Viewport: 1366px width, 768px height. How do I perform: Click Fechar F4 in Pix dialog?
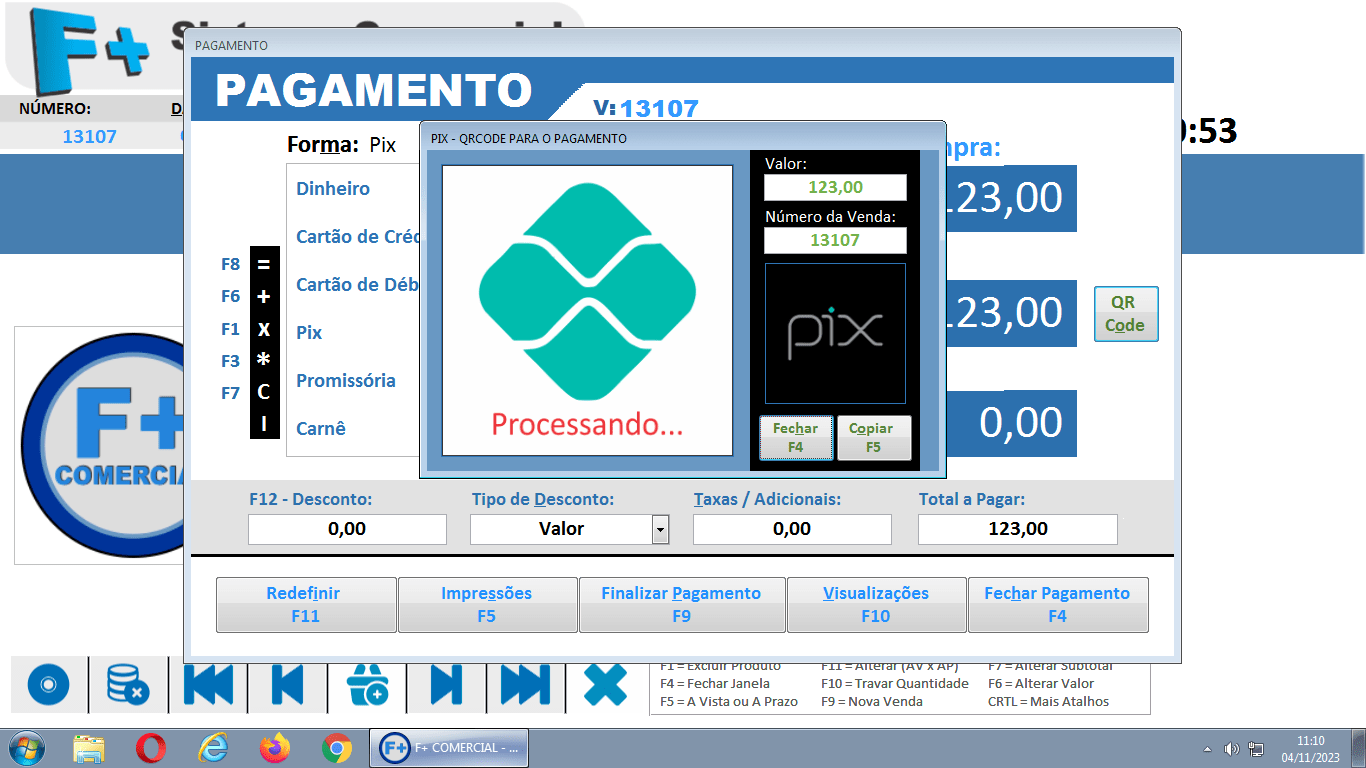click(796, 437)
